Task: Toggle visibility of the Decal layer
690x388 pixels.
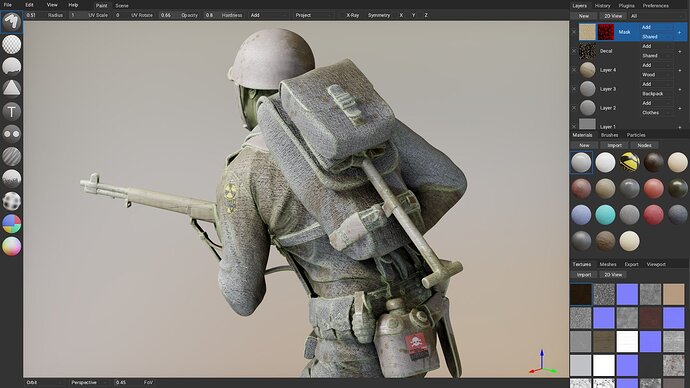Action: pos(573,51)
